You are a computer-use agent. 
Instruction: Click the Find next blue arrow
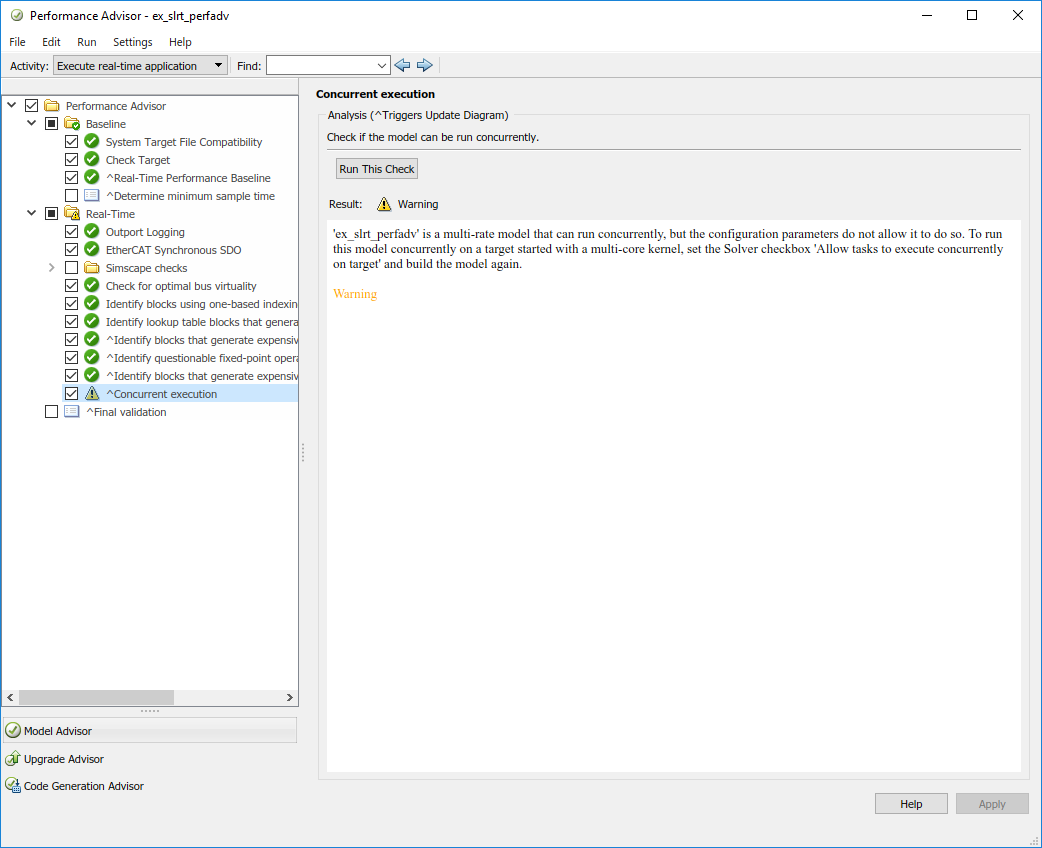pos(425,65)
